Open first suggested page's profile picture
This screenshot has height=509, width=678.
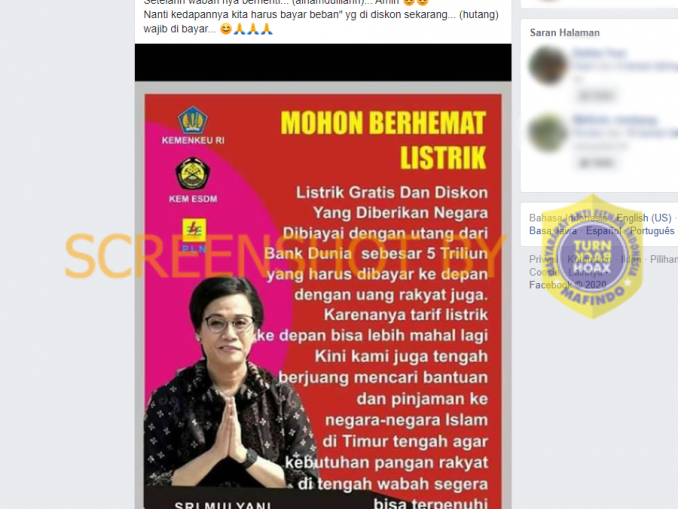coord(548,65)
